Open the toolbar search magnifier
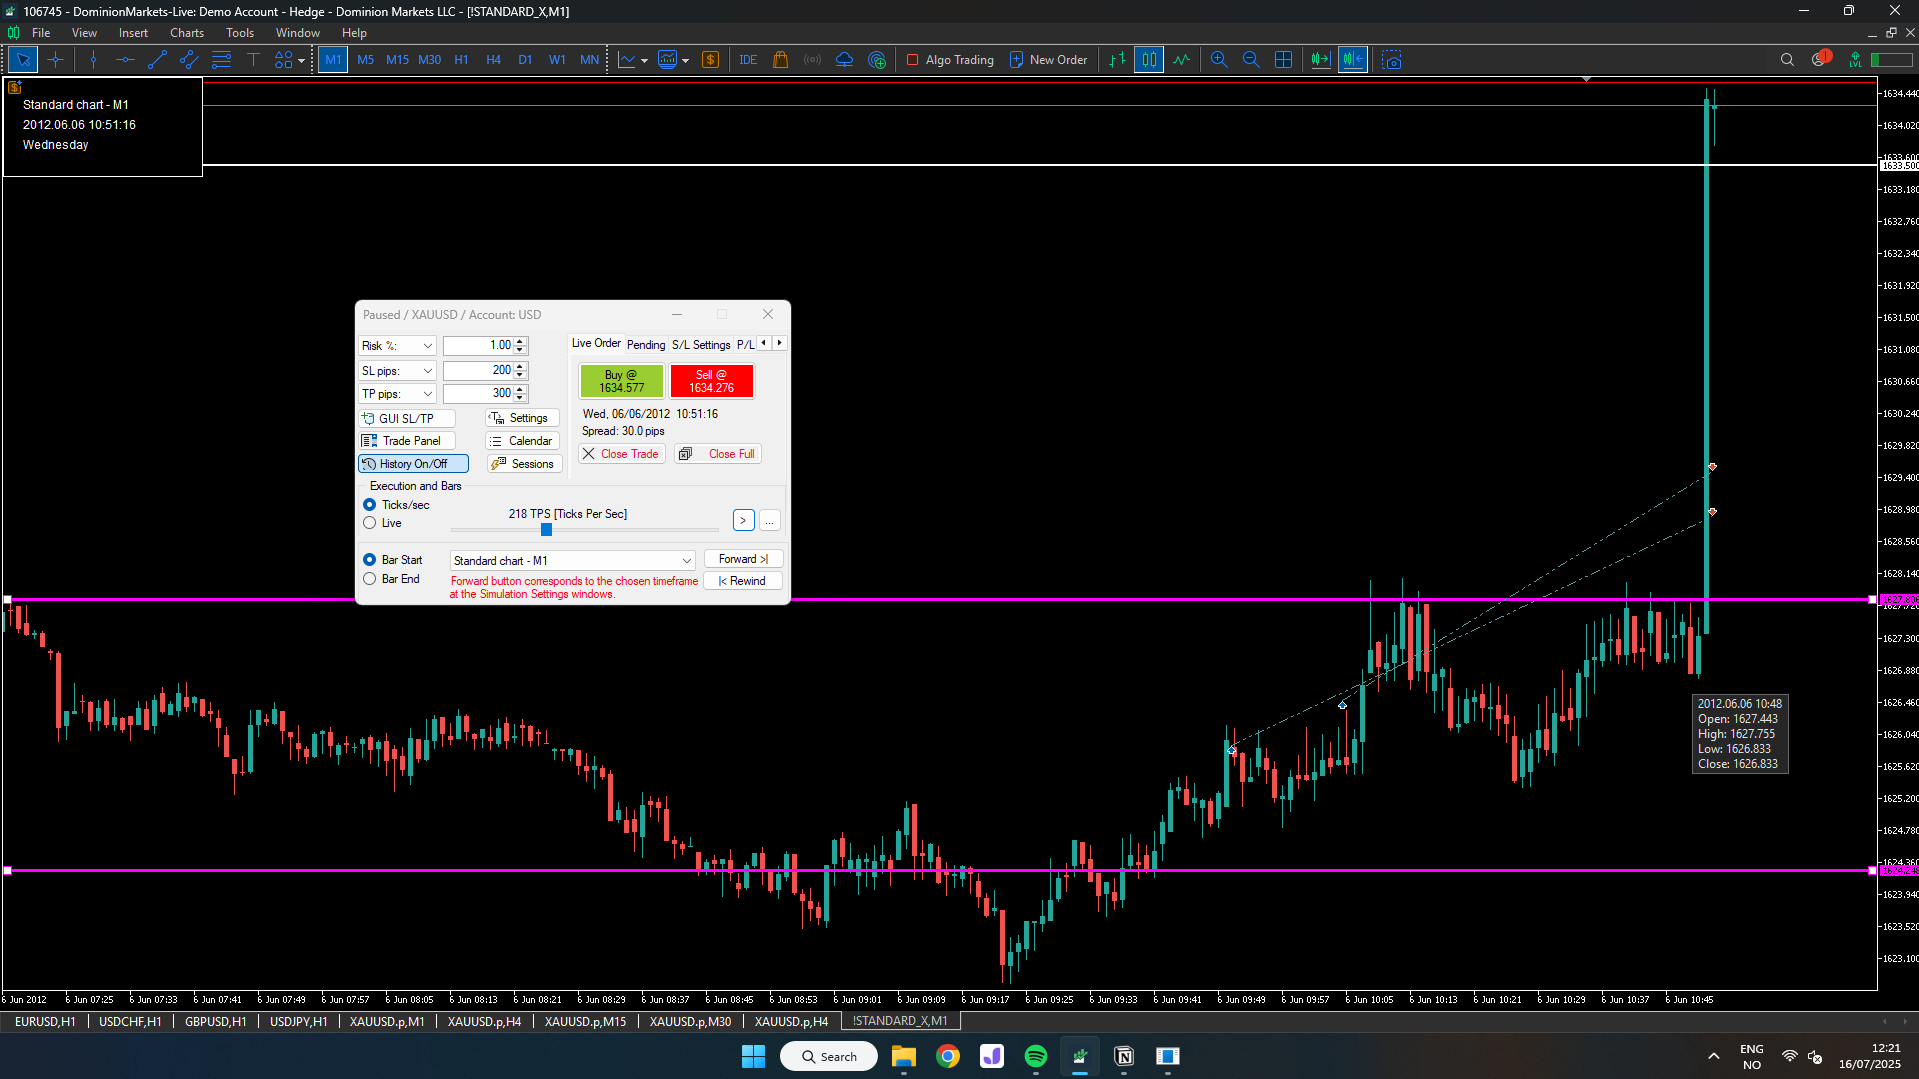The image size is (1919, 1079). (1787, 60)
